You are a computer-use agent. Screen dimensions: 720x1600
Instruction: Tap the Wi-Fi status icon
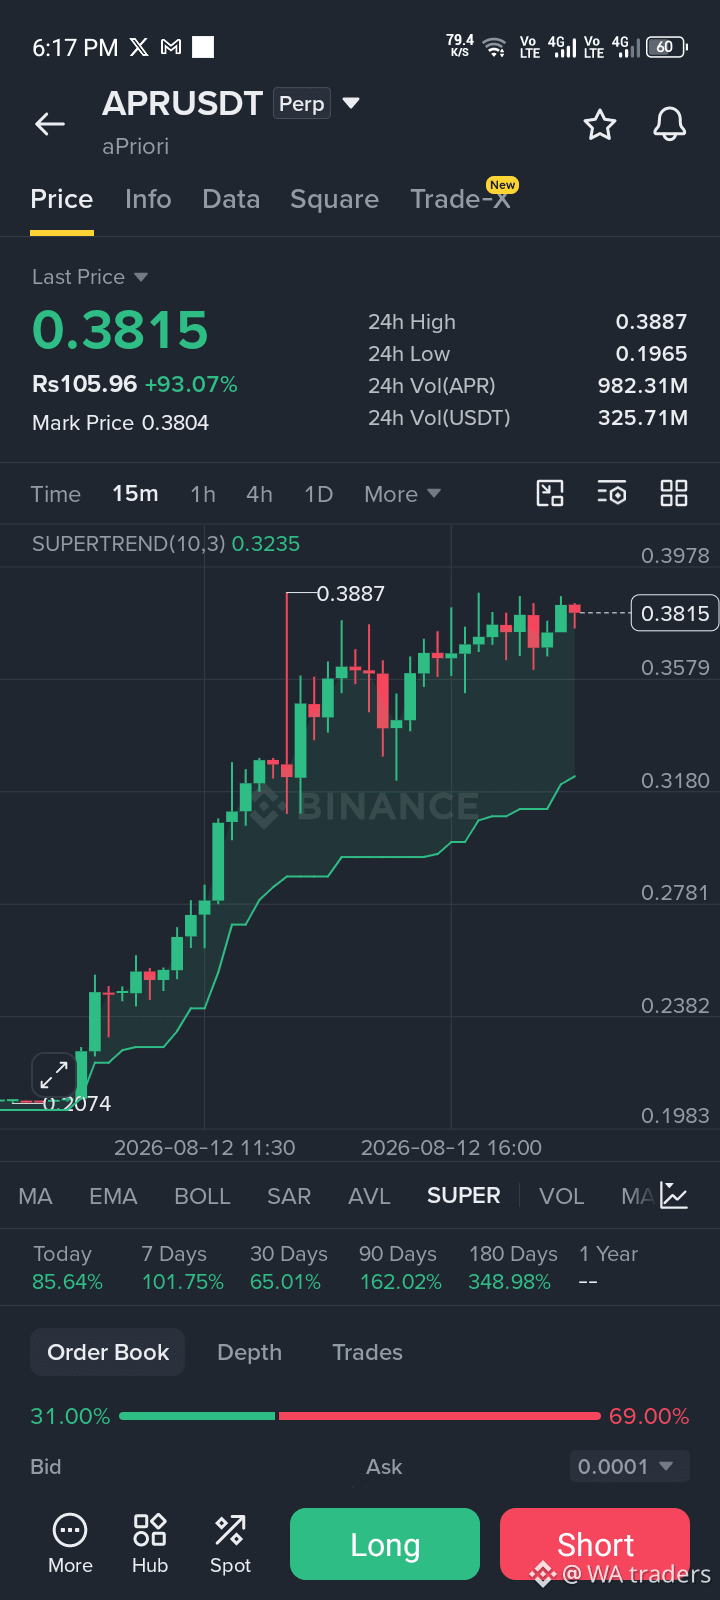[494, 47]
